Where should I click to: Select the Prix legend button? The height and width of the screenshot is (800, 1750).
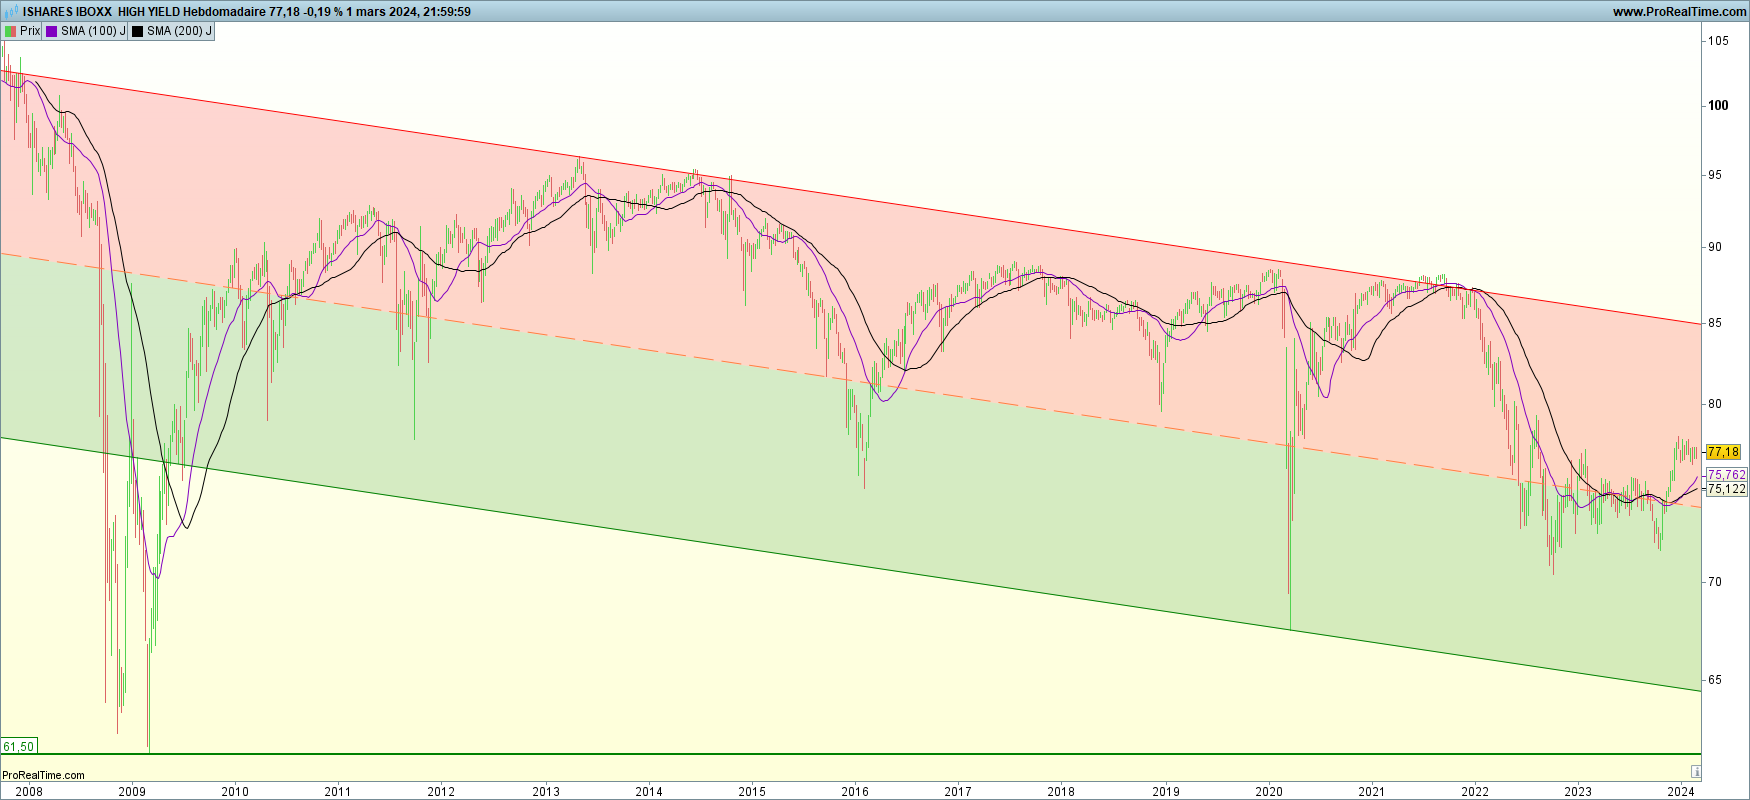22,31
